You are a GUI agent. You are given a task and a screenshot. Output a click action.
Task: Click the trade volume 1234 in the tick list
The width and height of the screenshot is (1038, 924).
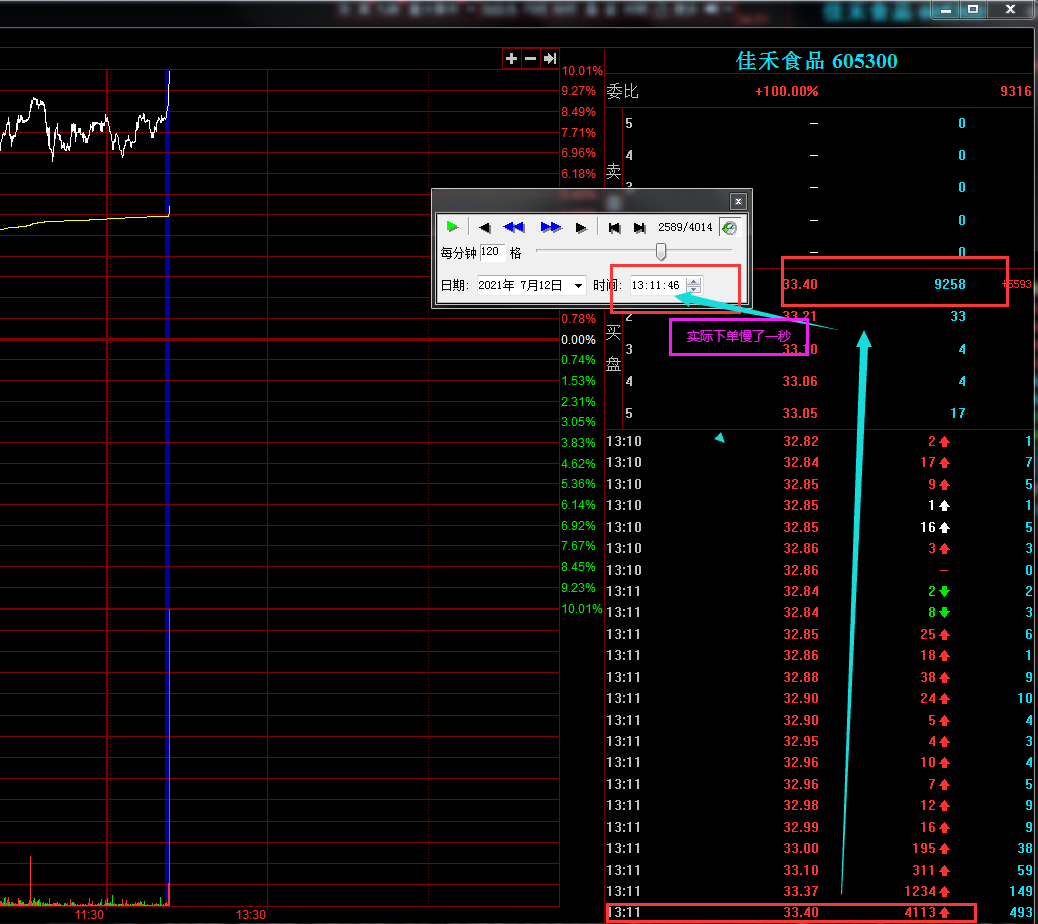920,892
